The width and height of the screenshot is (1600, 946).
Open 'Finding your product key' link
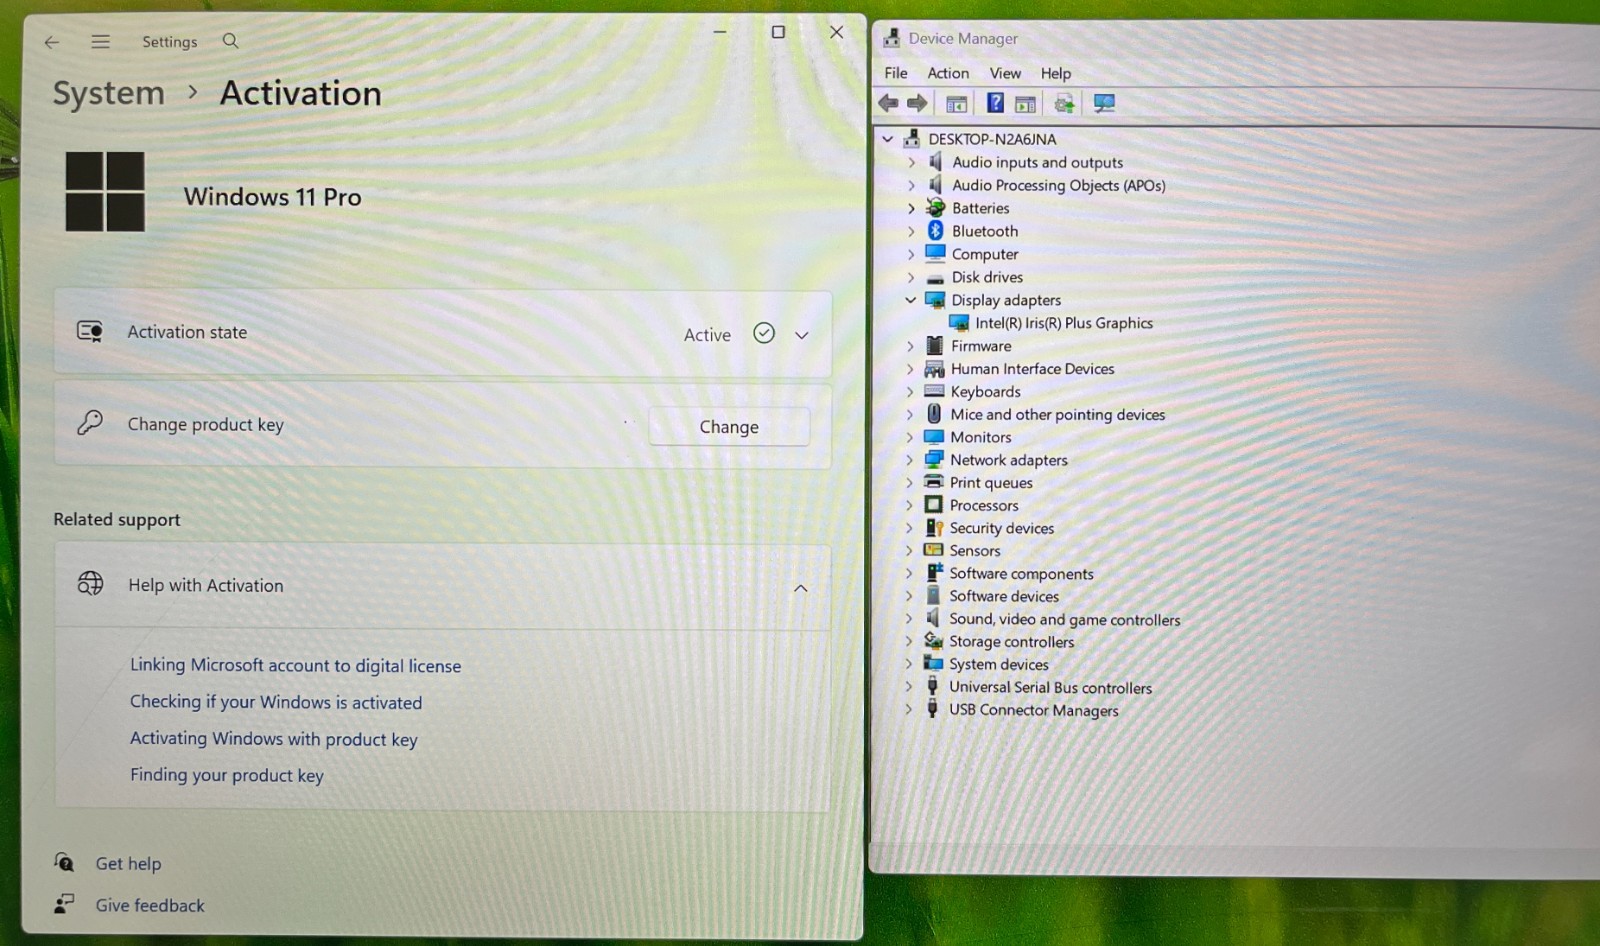click(227, 775)
